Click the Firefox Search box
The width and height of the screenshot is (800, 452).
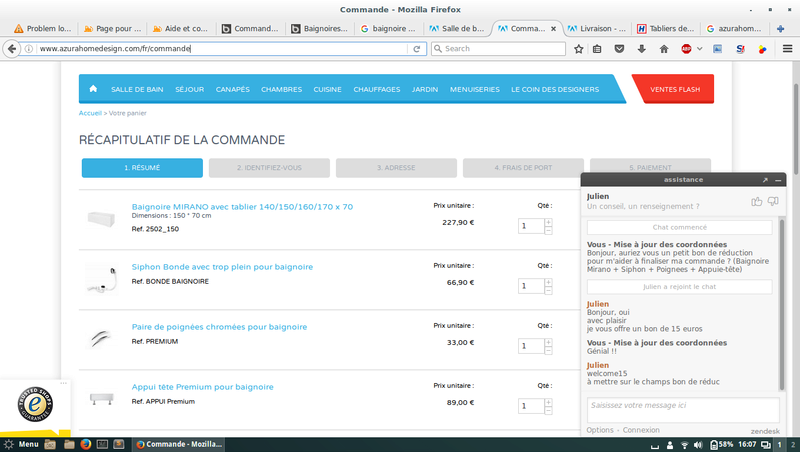coord(498,49)
